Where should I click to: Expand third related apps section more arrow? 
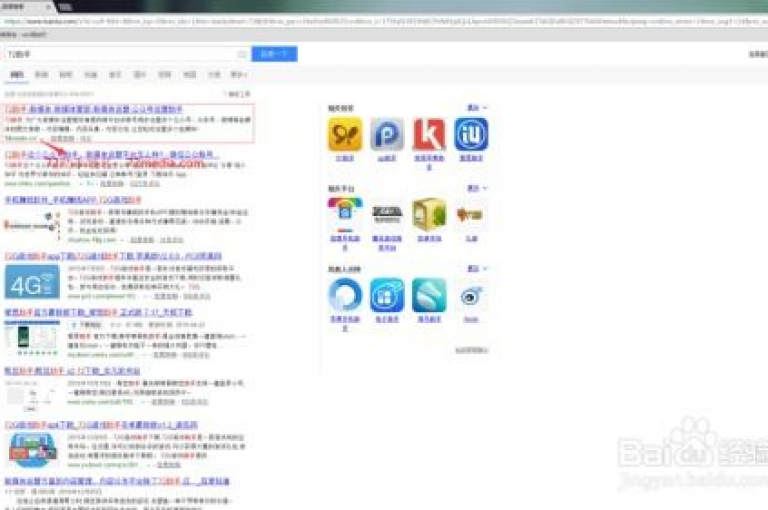pyautogui.click(x=477, y=268)
